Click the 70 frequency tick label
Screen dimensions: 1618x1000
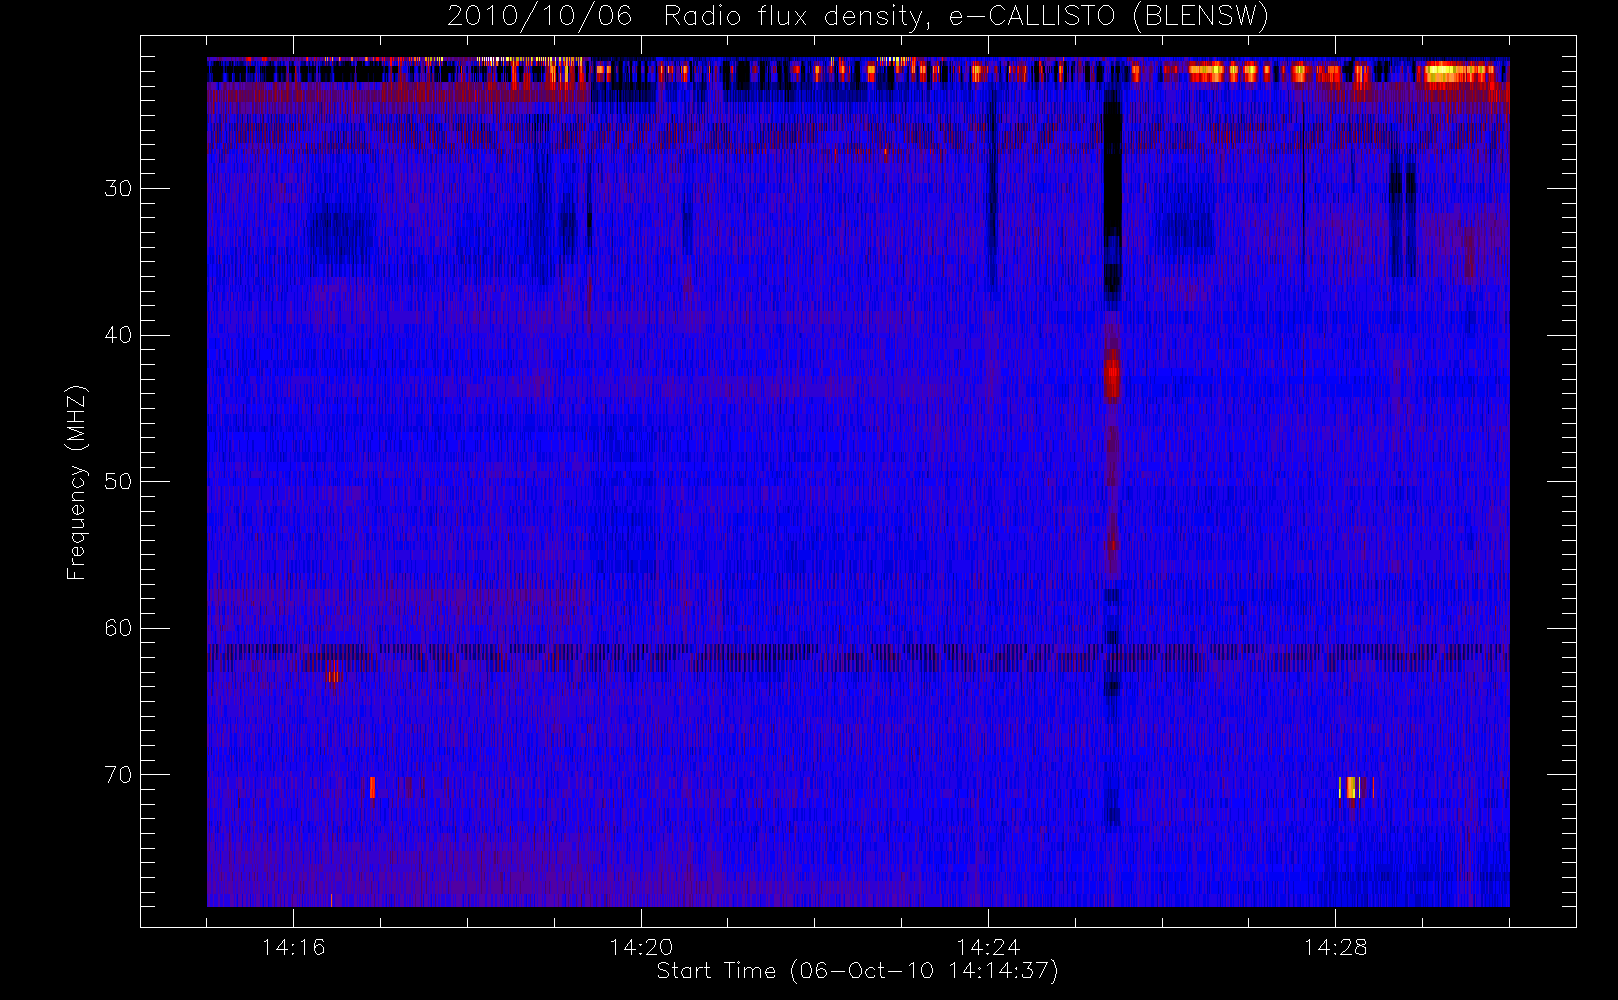point(118,775)
